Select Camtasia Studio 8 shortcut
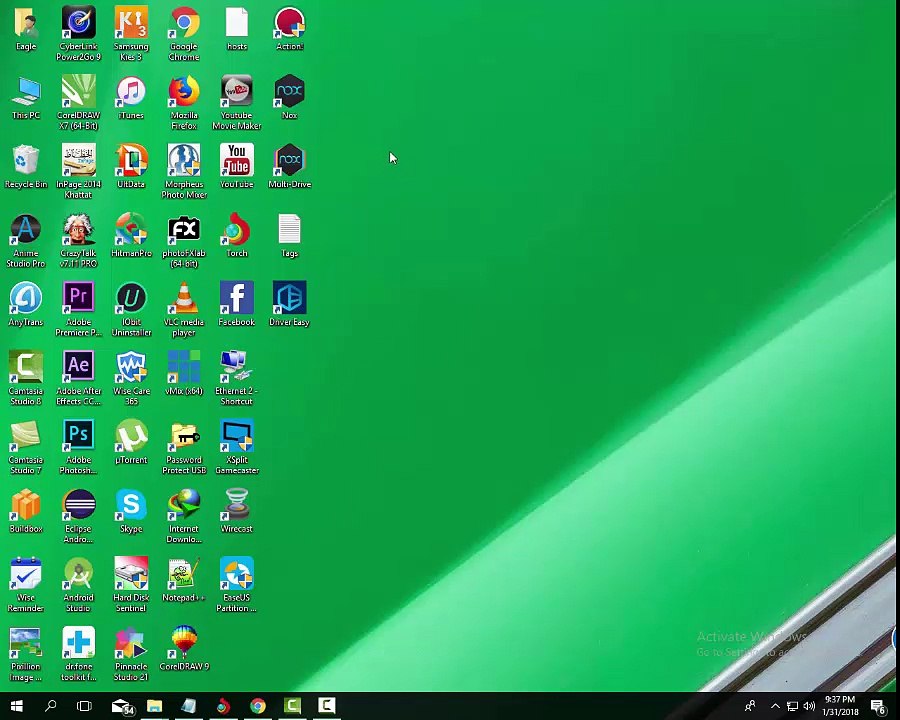900x720 pixels. pos(26,367)
